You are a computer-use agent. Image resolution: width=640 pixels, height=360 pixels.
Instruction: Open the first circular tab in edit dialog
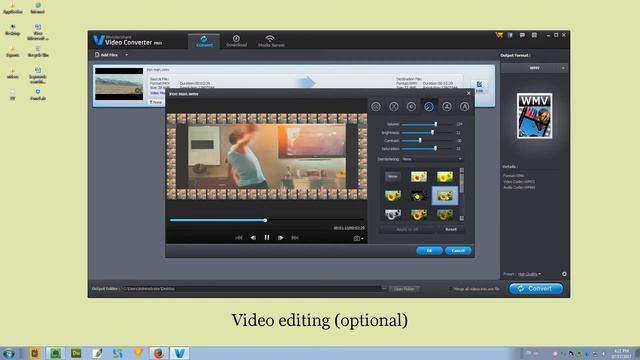tap(376, 107)
